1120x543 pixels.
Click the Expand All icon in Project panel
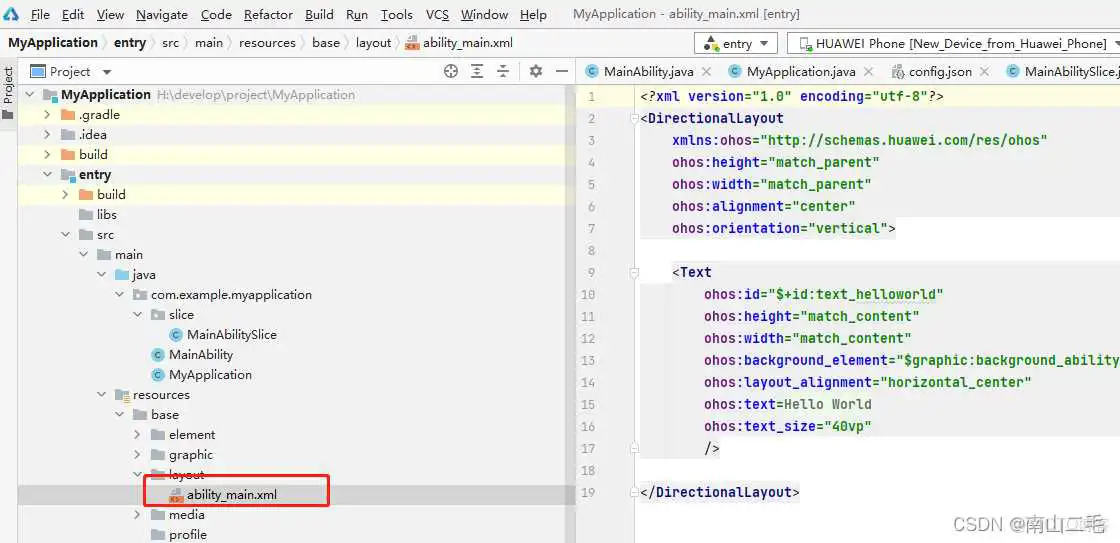(x=478, y=71)
